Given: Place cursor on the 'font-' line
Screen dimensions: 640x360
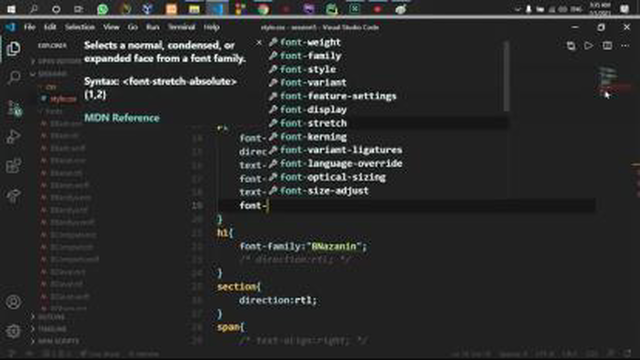Looking at the screenshot, I should pos(253,206).
